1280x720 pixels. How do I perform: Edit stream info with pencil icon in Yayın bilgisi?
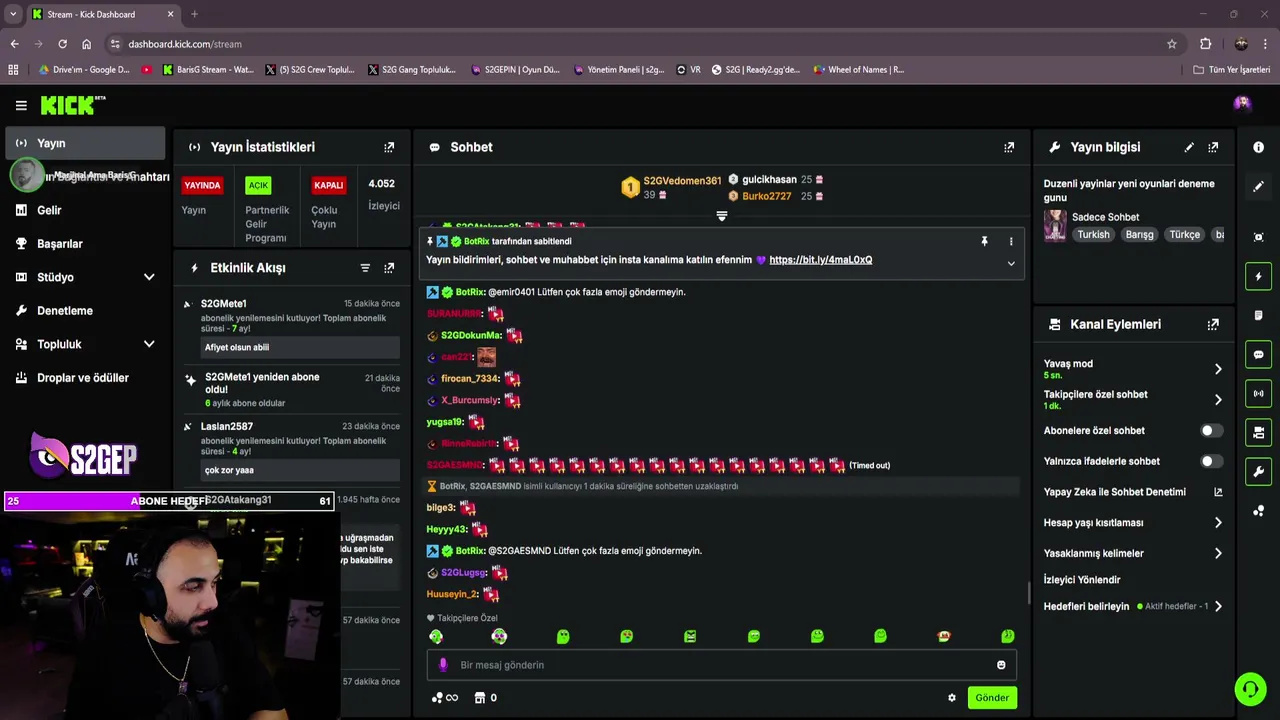click(x=1189, y=147)
